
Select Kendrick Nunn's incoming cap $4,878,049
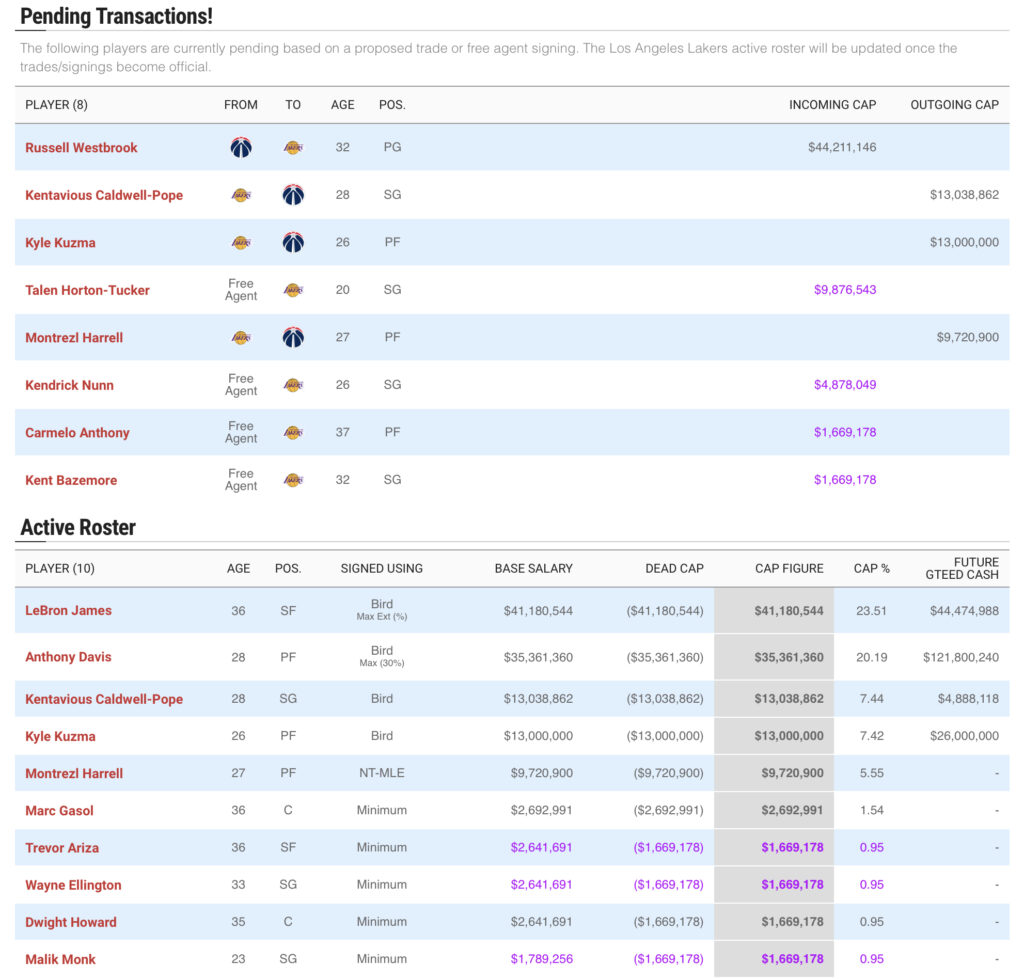pyautogui.click(x=844, y=385)
